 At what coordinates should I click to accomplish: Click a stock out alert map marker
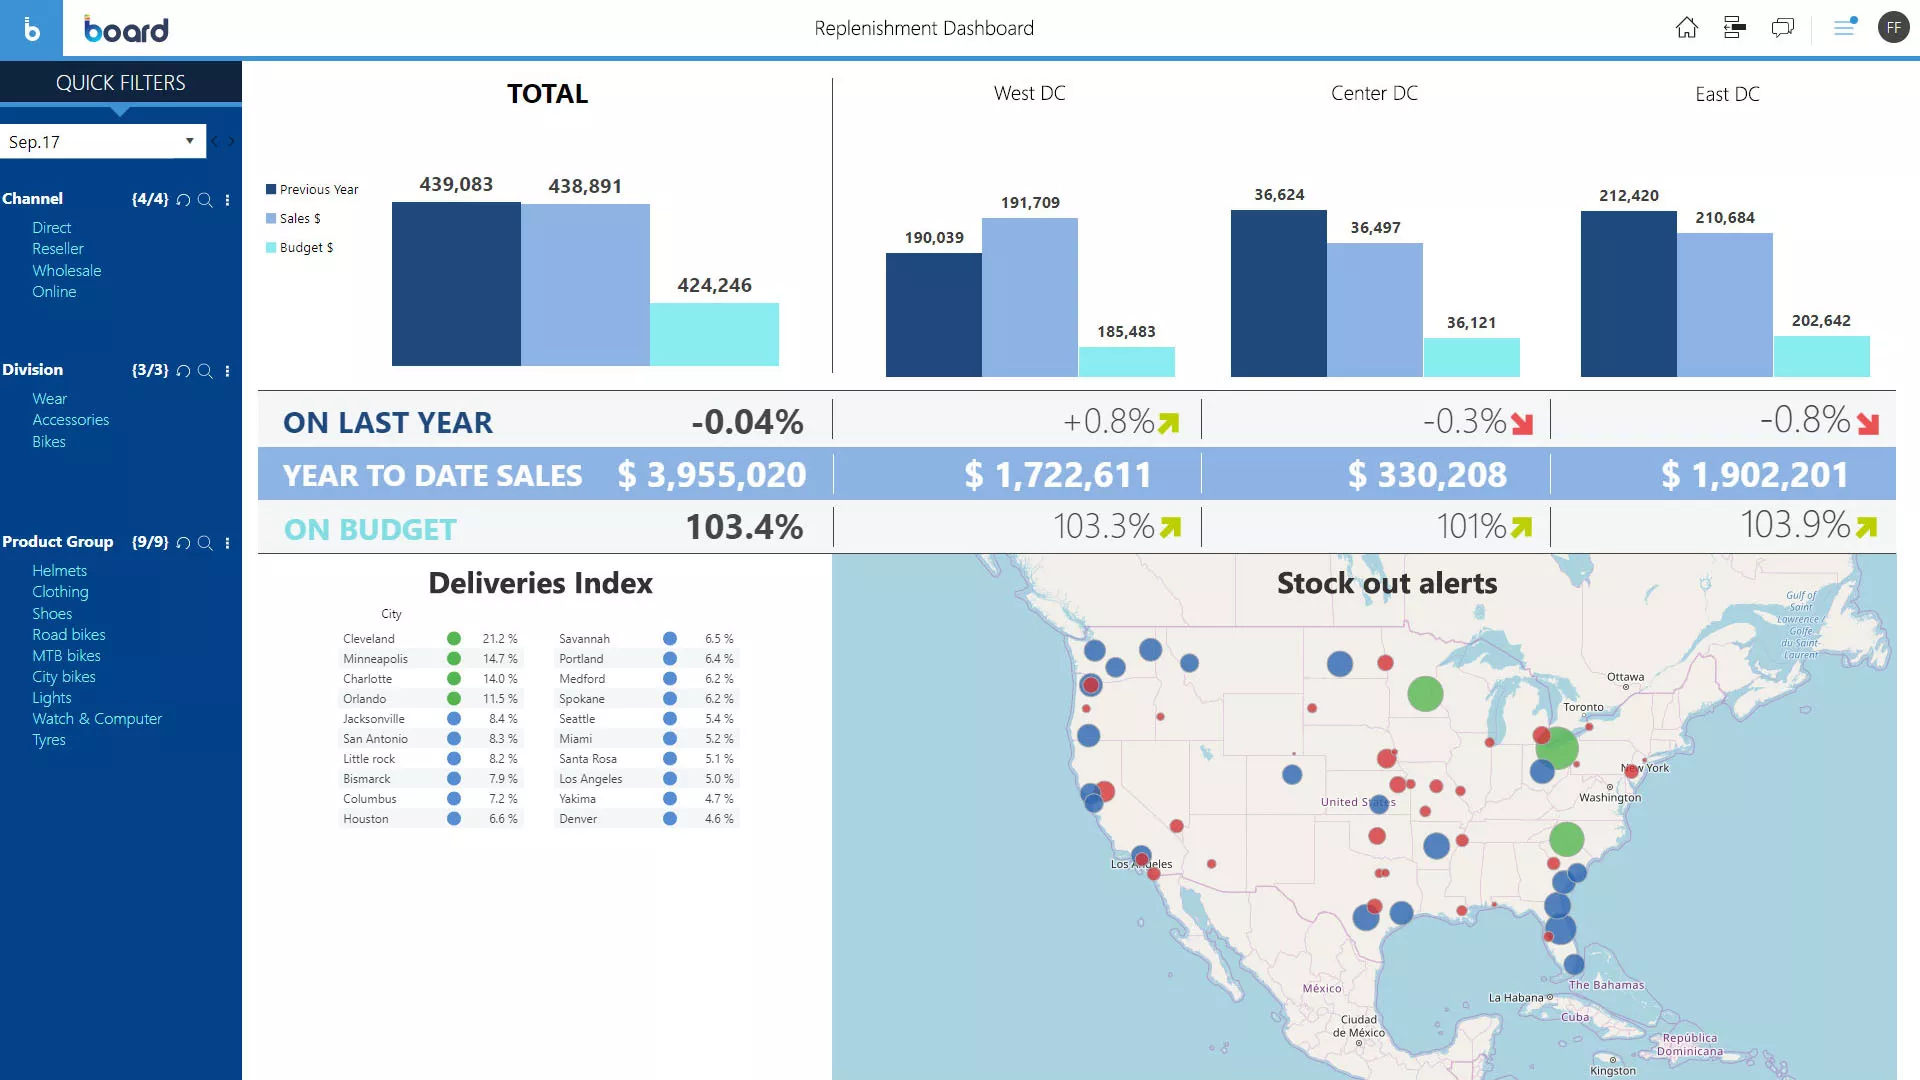(1423, 694)
